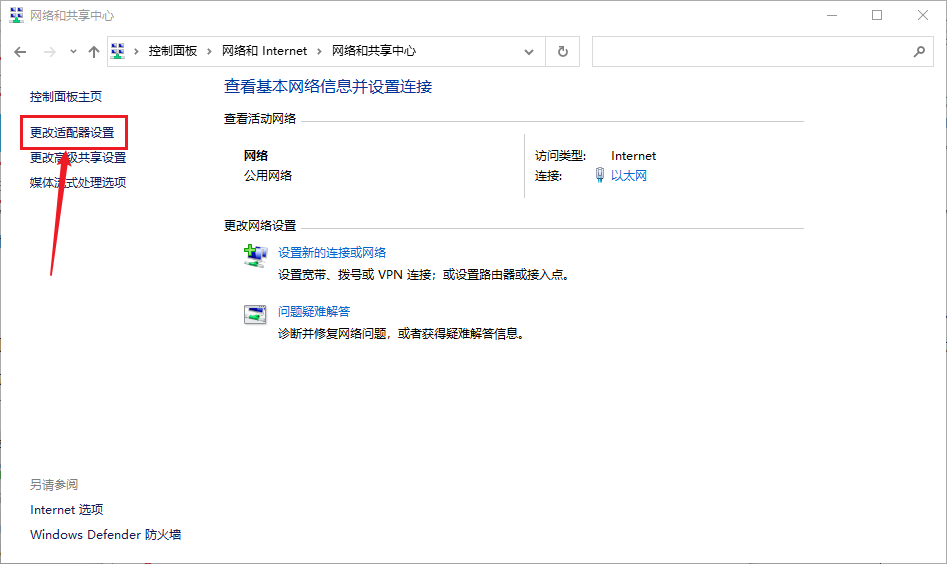The width and height of the screenshot is (947, 564).
Task: Click 设置新的连接或网络 link
Action: (x=332, y=252)
